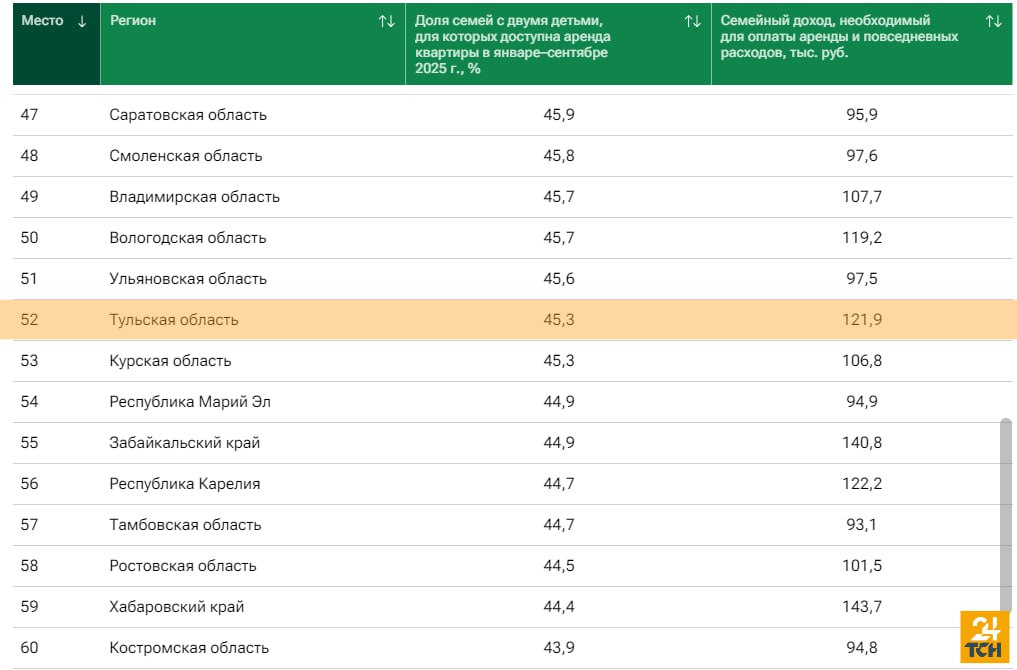1017x670 pixels.
Task: Click the 143,7 income value for Хабаровский край
Action: click(861, 607)
